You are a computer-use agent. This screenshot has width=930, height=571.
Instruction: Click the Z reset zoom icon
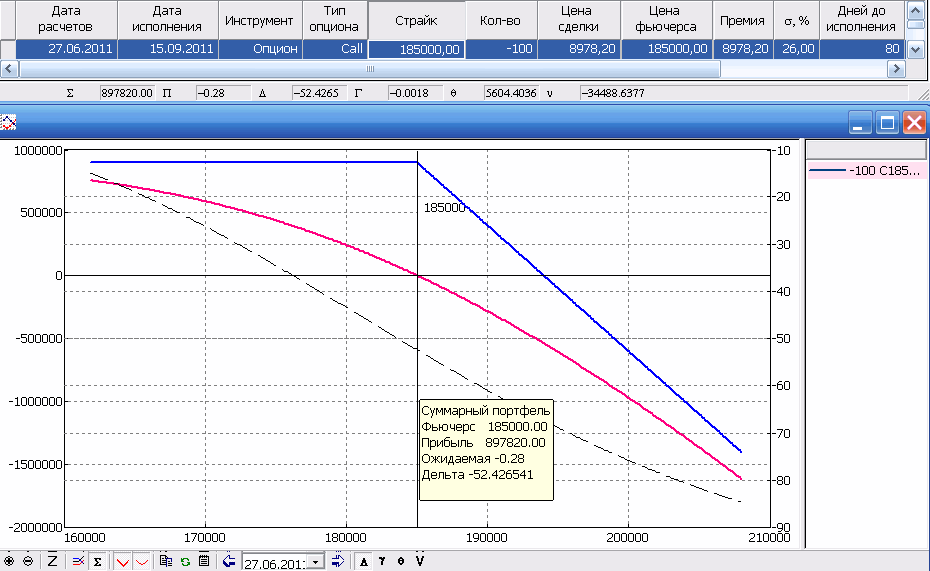point(52,561)
